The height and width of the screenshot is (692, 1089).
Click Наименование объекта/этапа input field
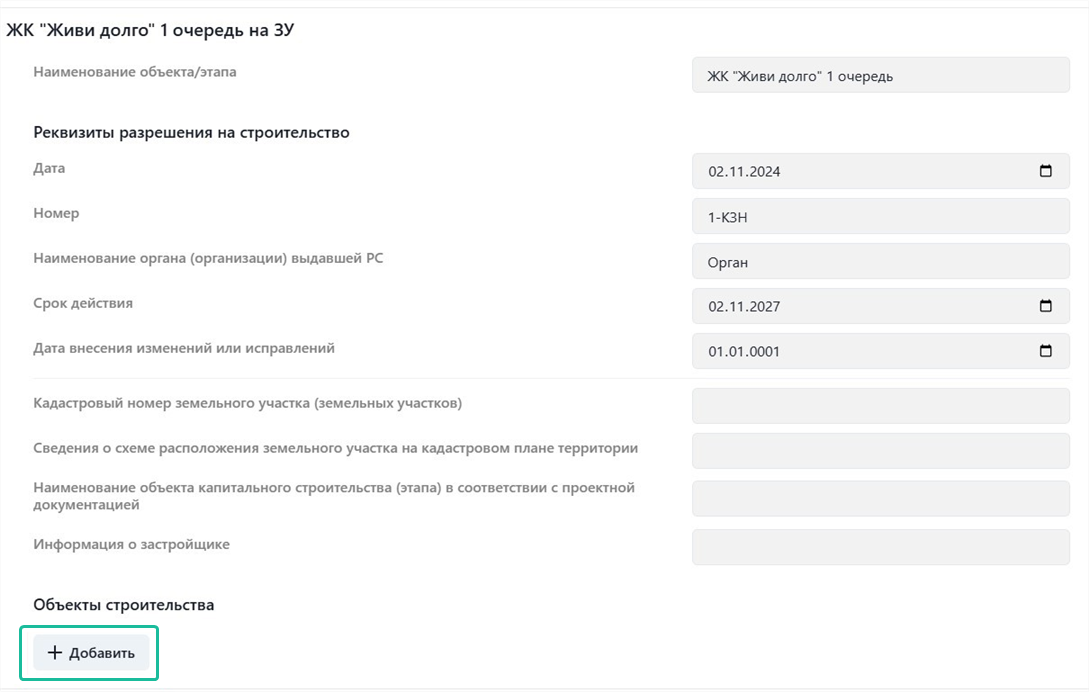(881, 75)
